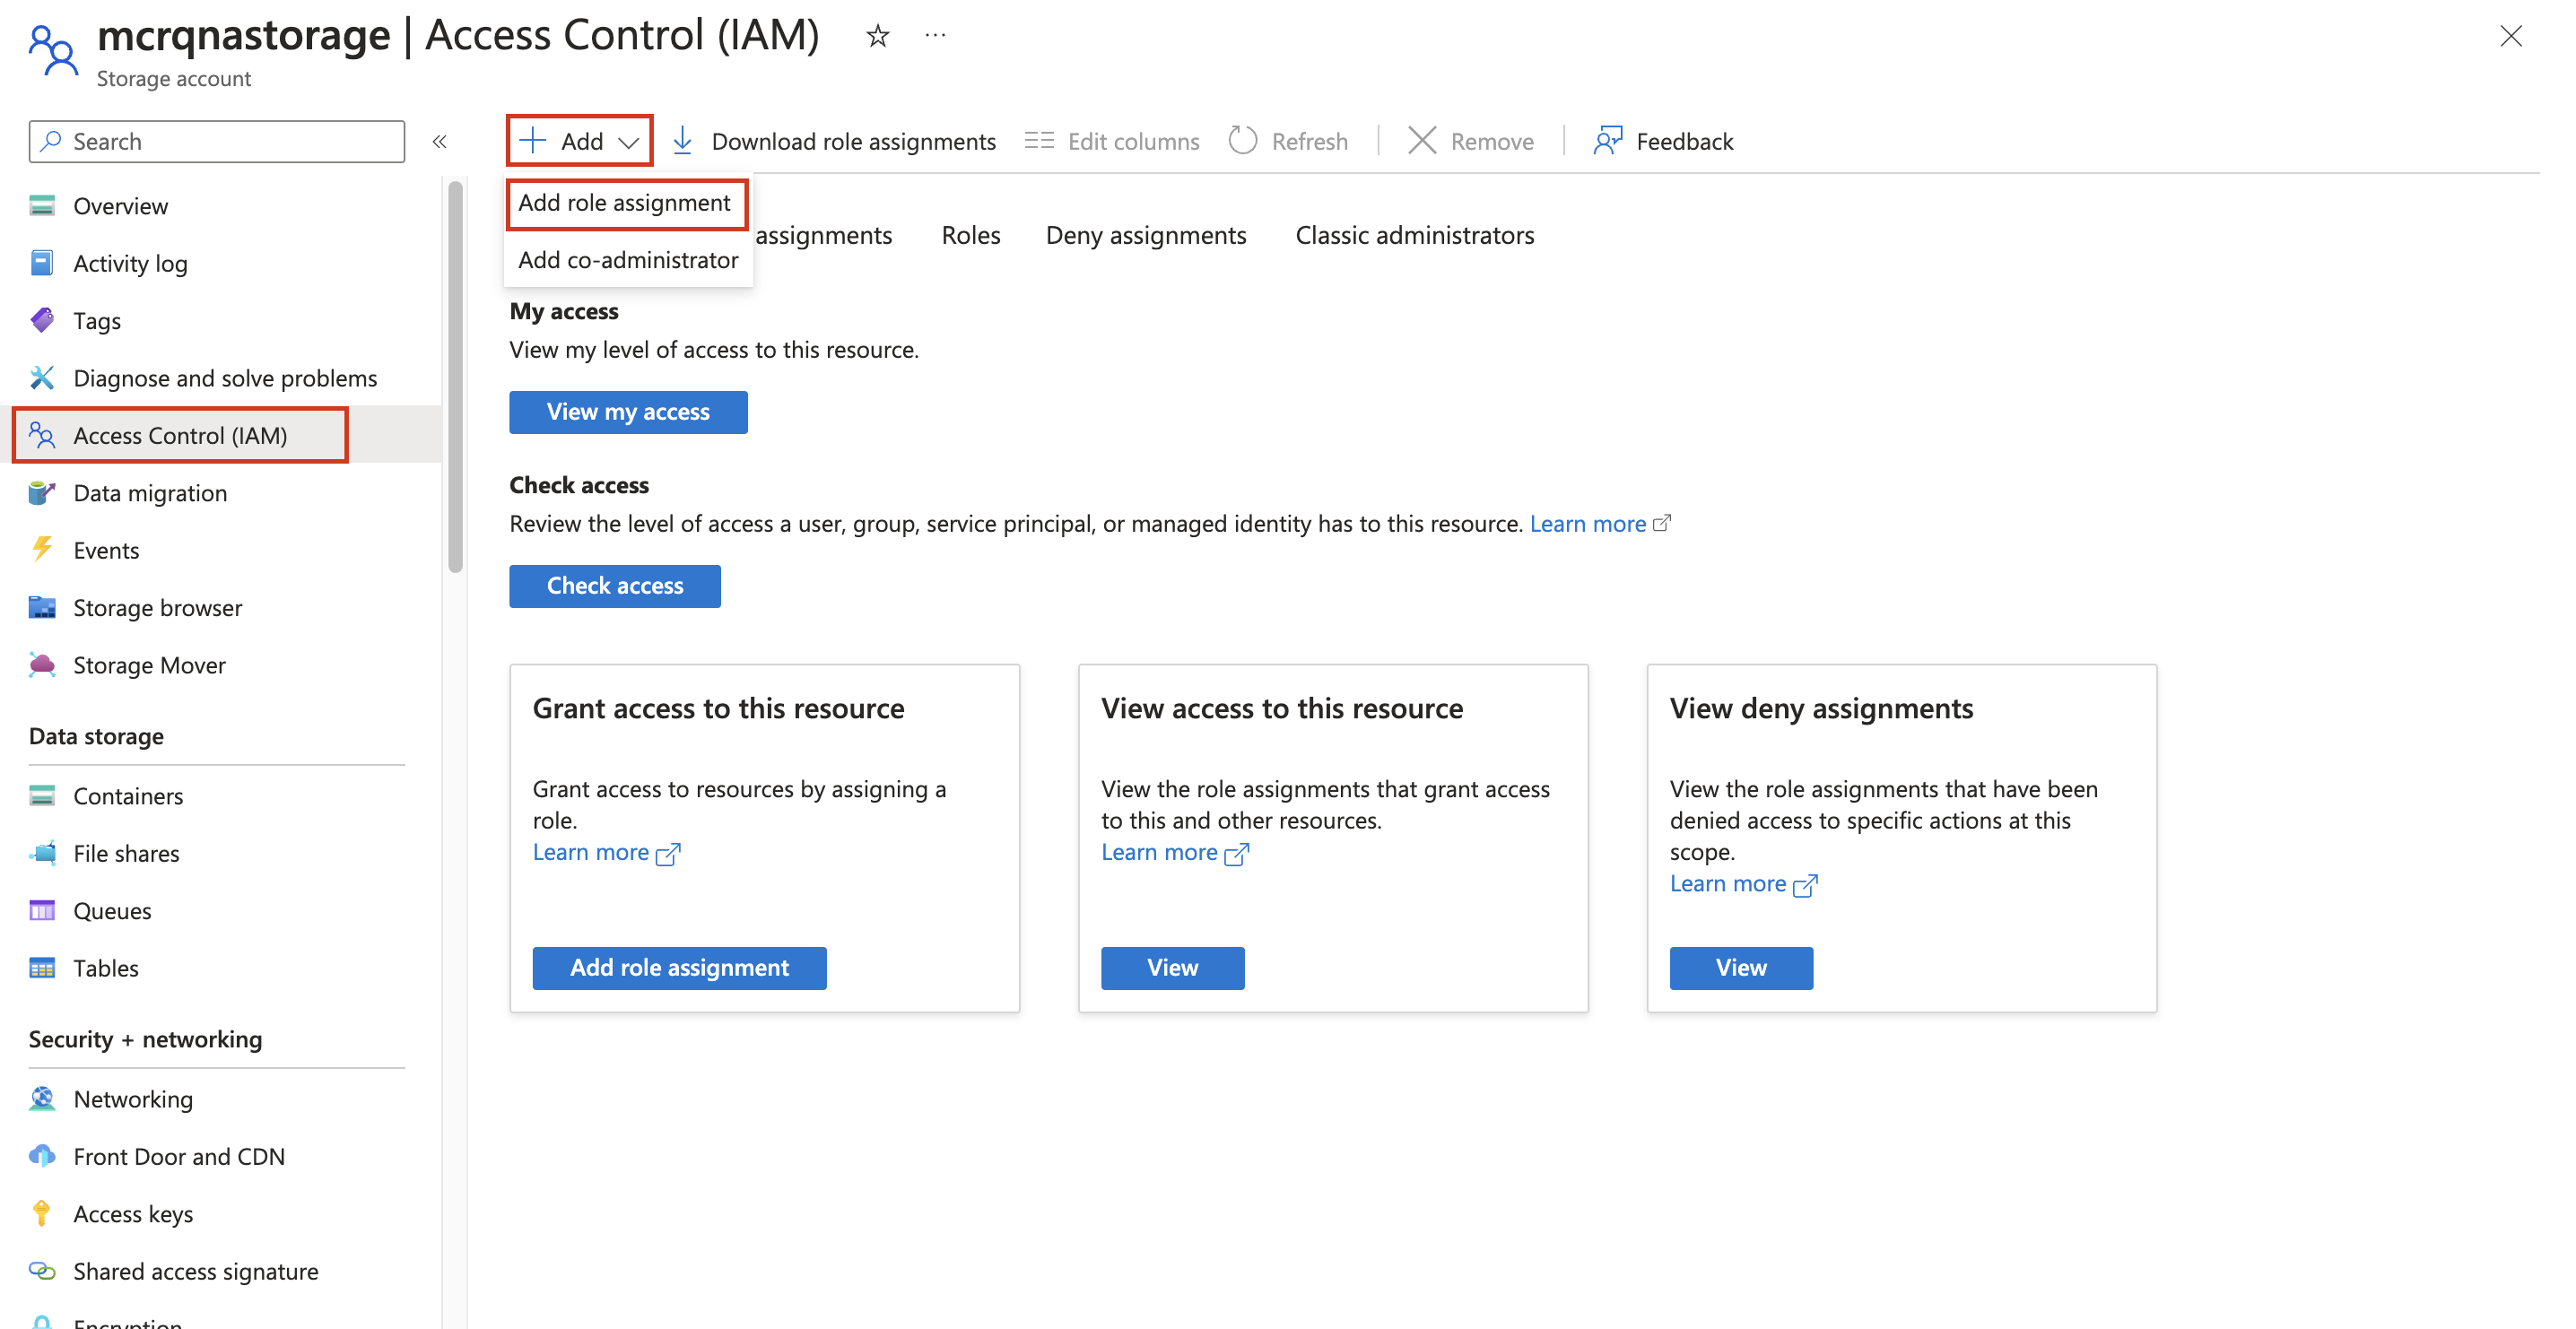Click the Check access button

coord(615,586)
